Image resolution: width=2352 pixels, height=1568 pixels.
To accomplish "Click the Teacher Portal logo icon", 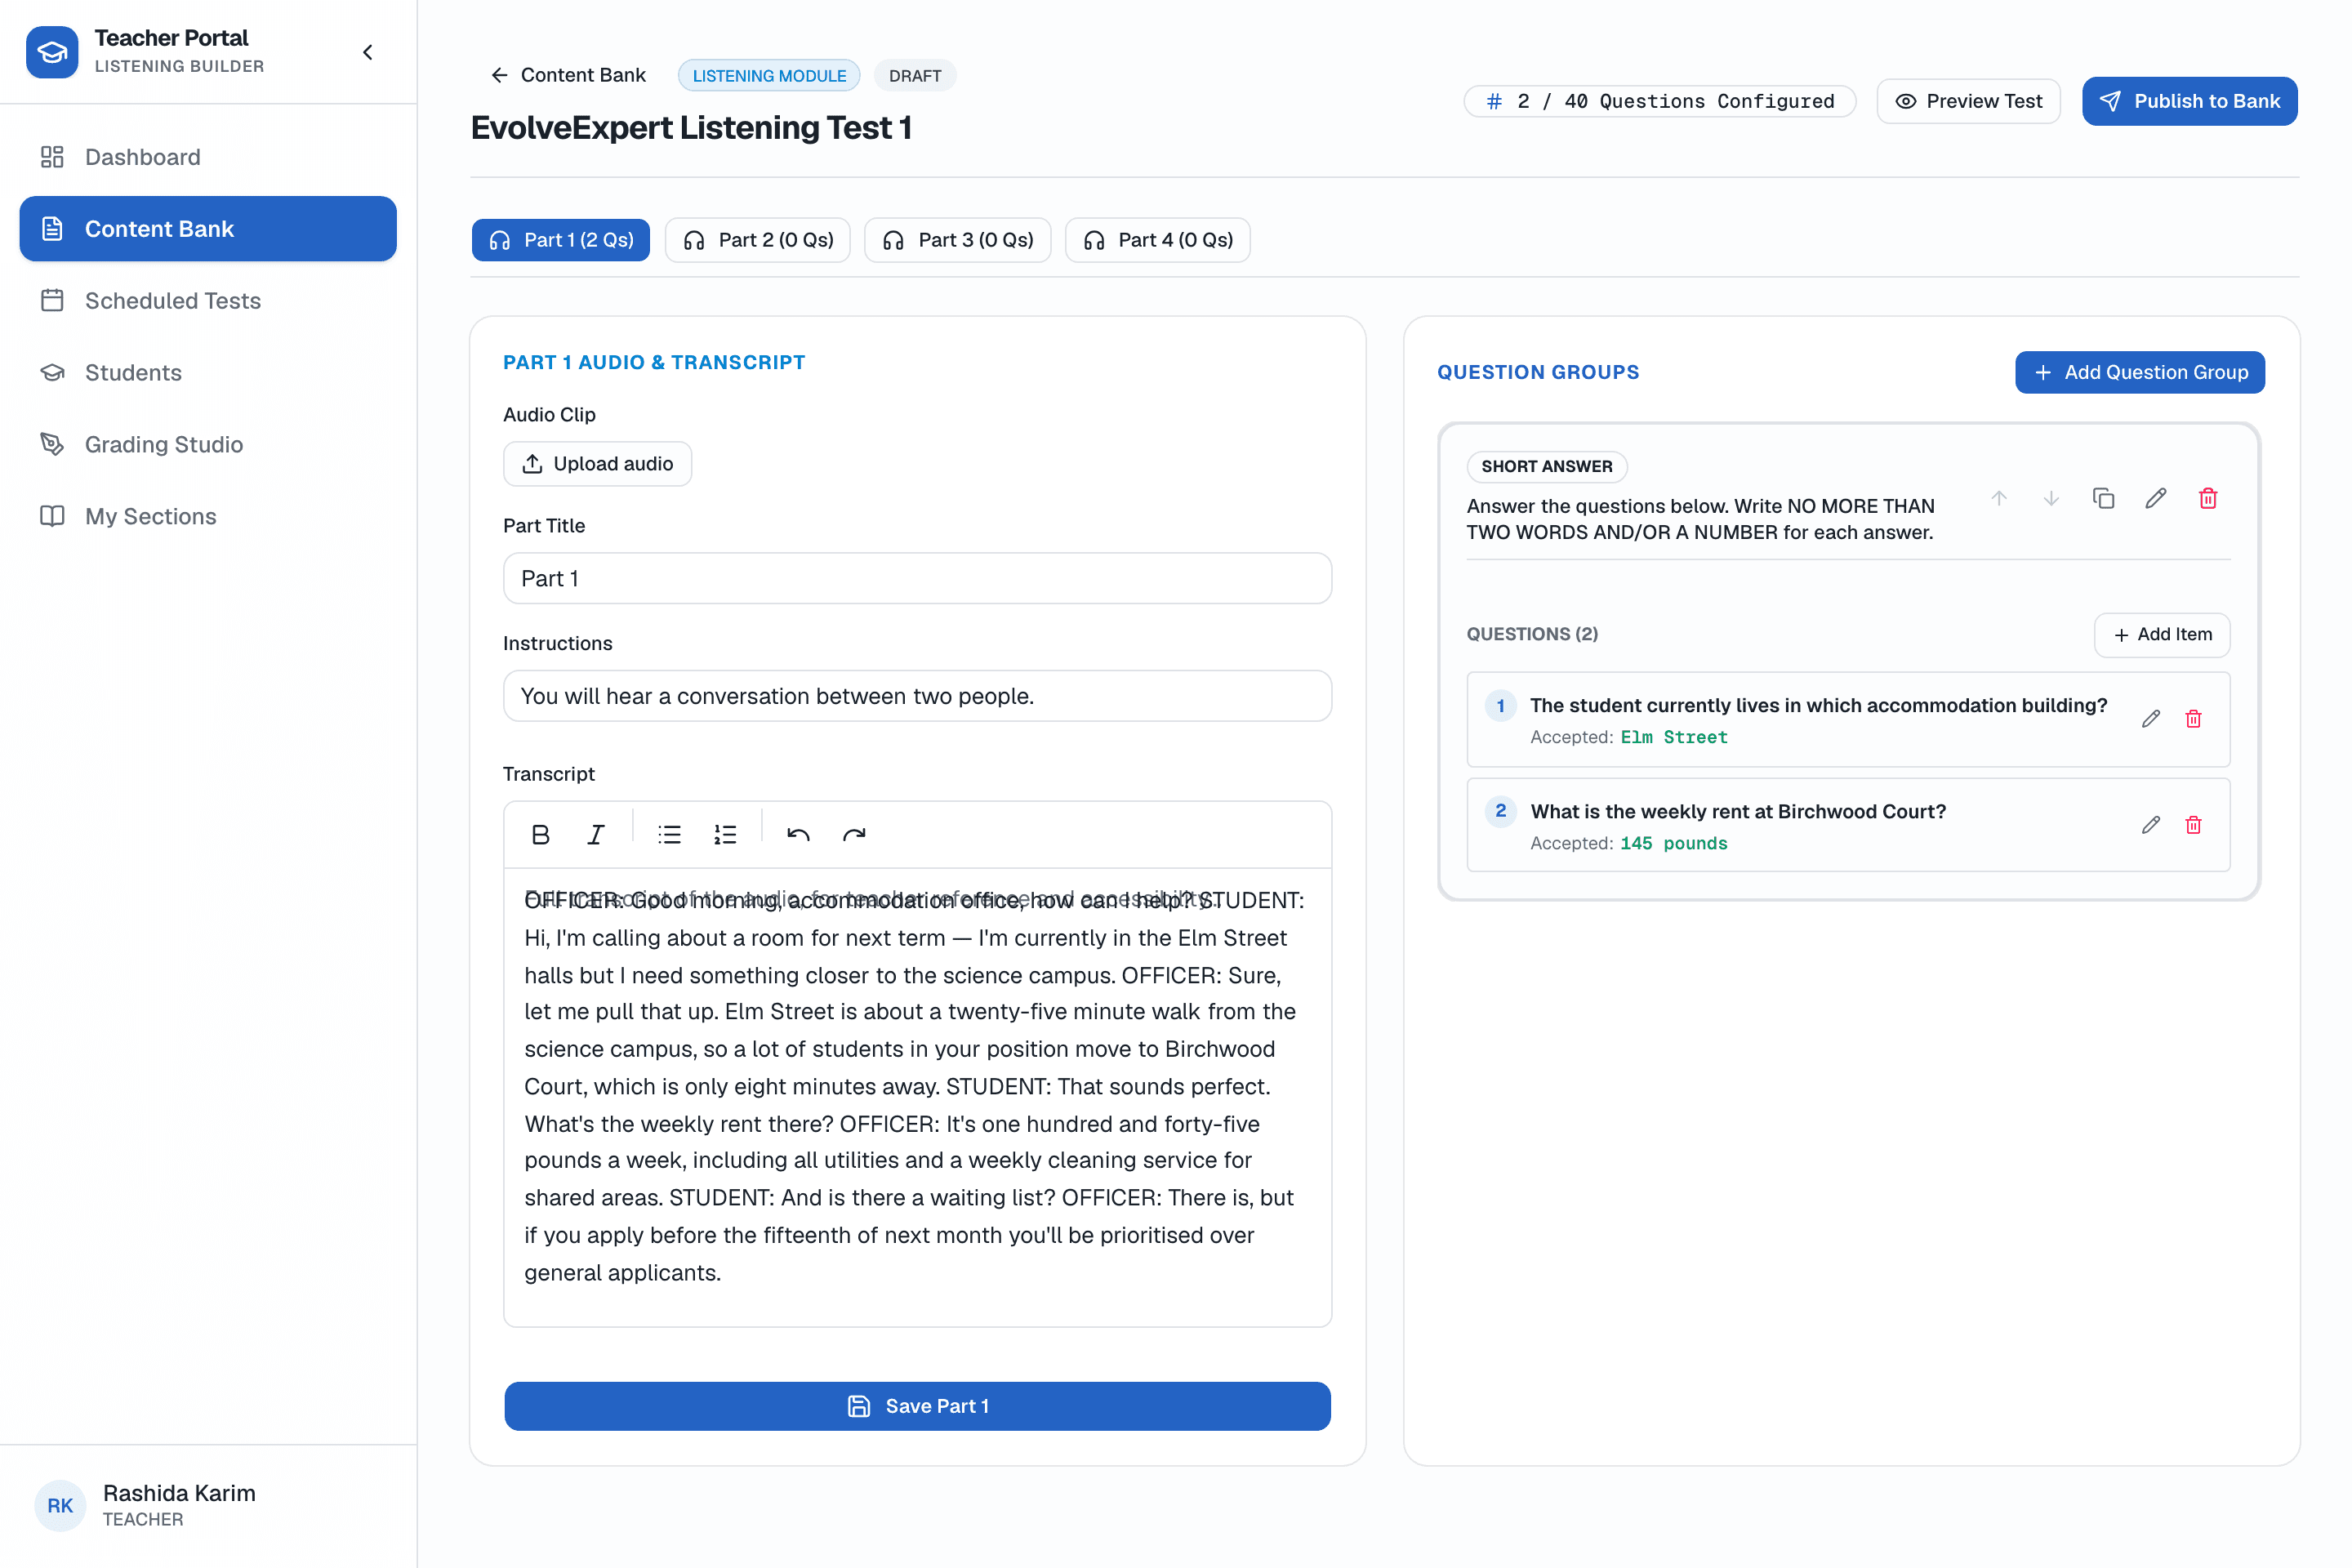I will tap(52, 52).
